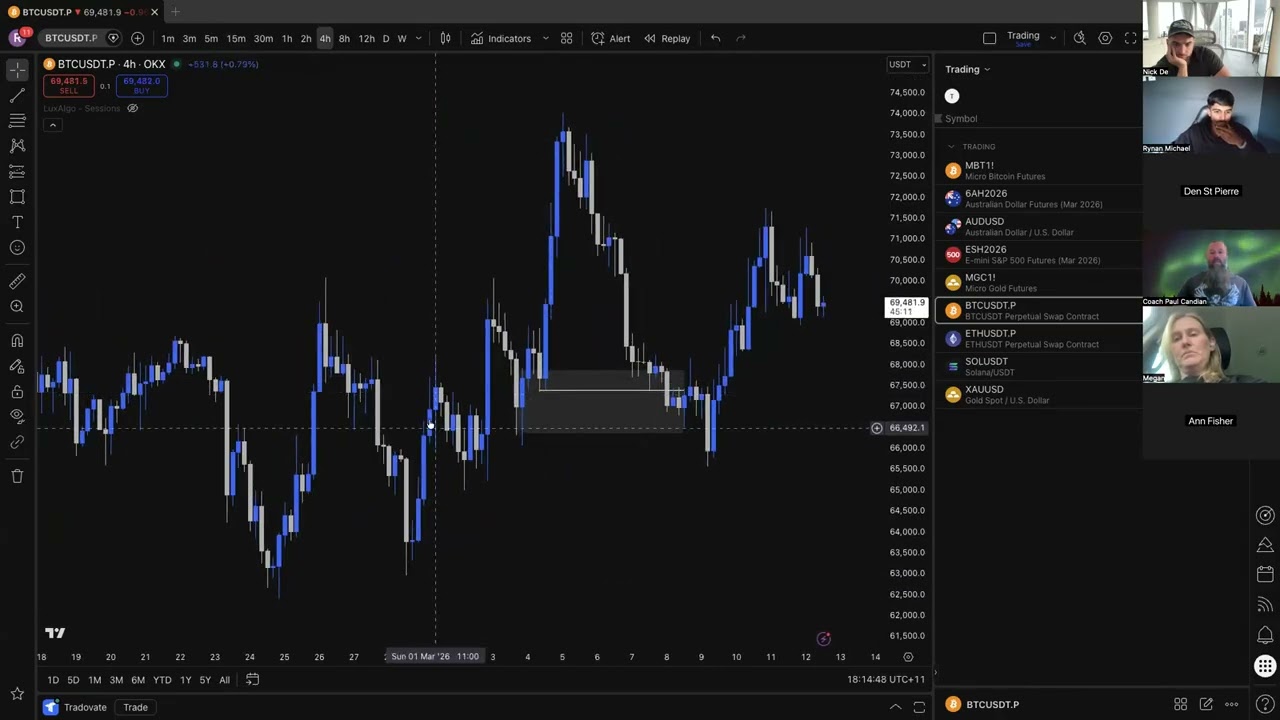
Task: Open the timezone clock 18:14:48 UTC+11
Action: (x=885, y=680)
